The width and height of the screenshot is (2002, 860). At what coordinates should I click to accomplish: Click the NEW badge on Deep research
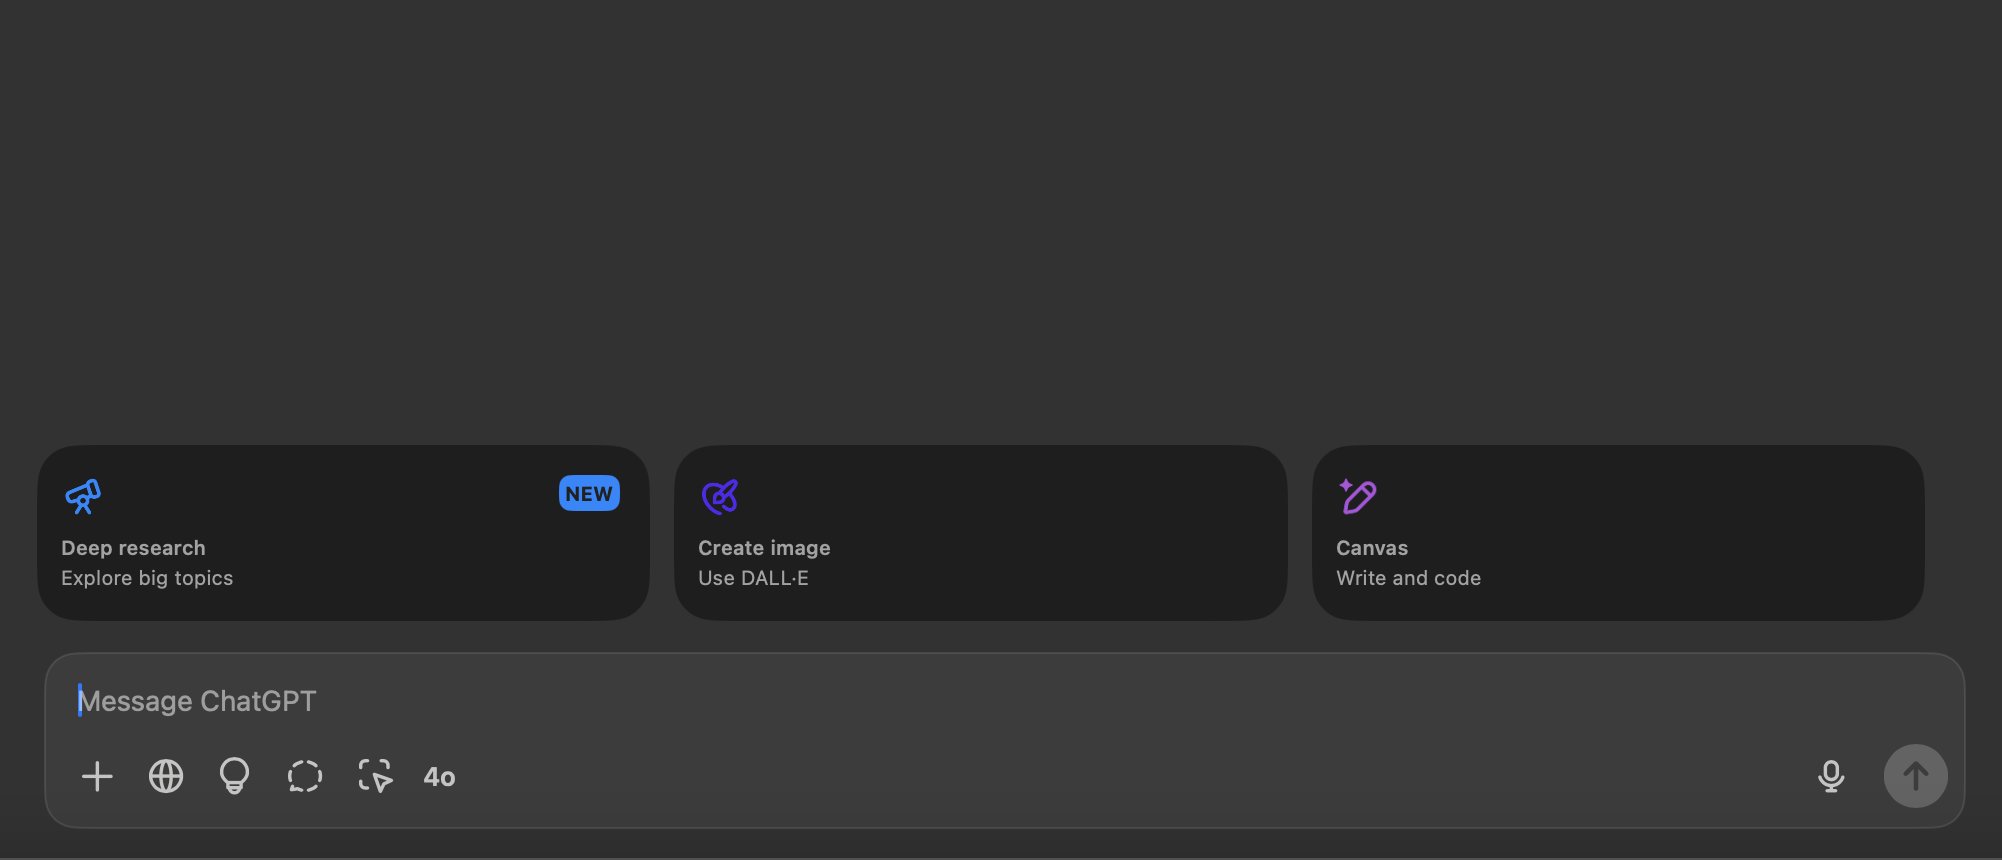coord(589,494)
